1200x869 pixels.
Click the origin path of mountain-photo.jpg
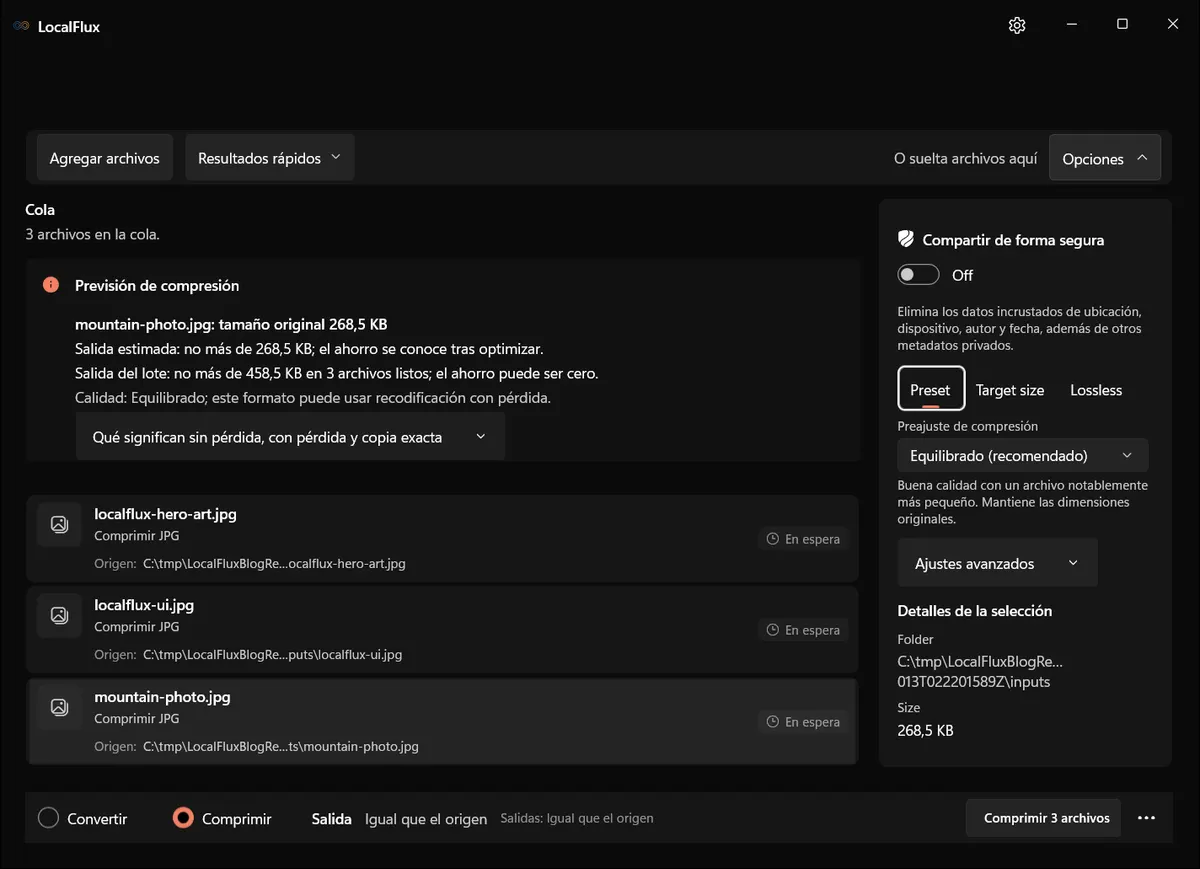tap(281, 746)
